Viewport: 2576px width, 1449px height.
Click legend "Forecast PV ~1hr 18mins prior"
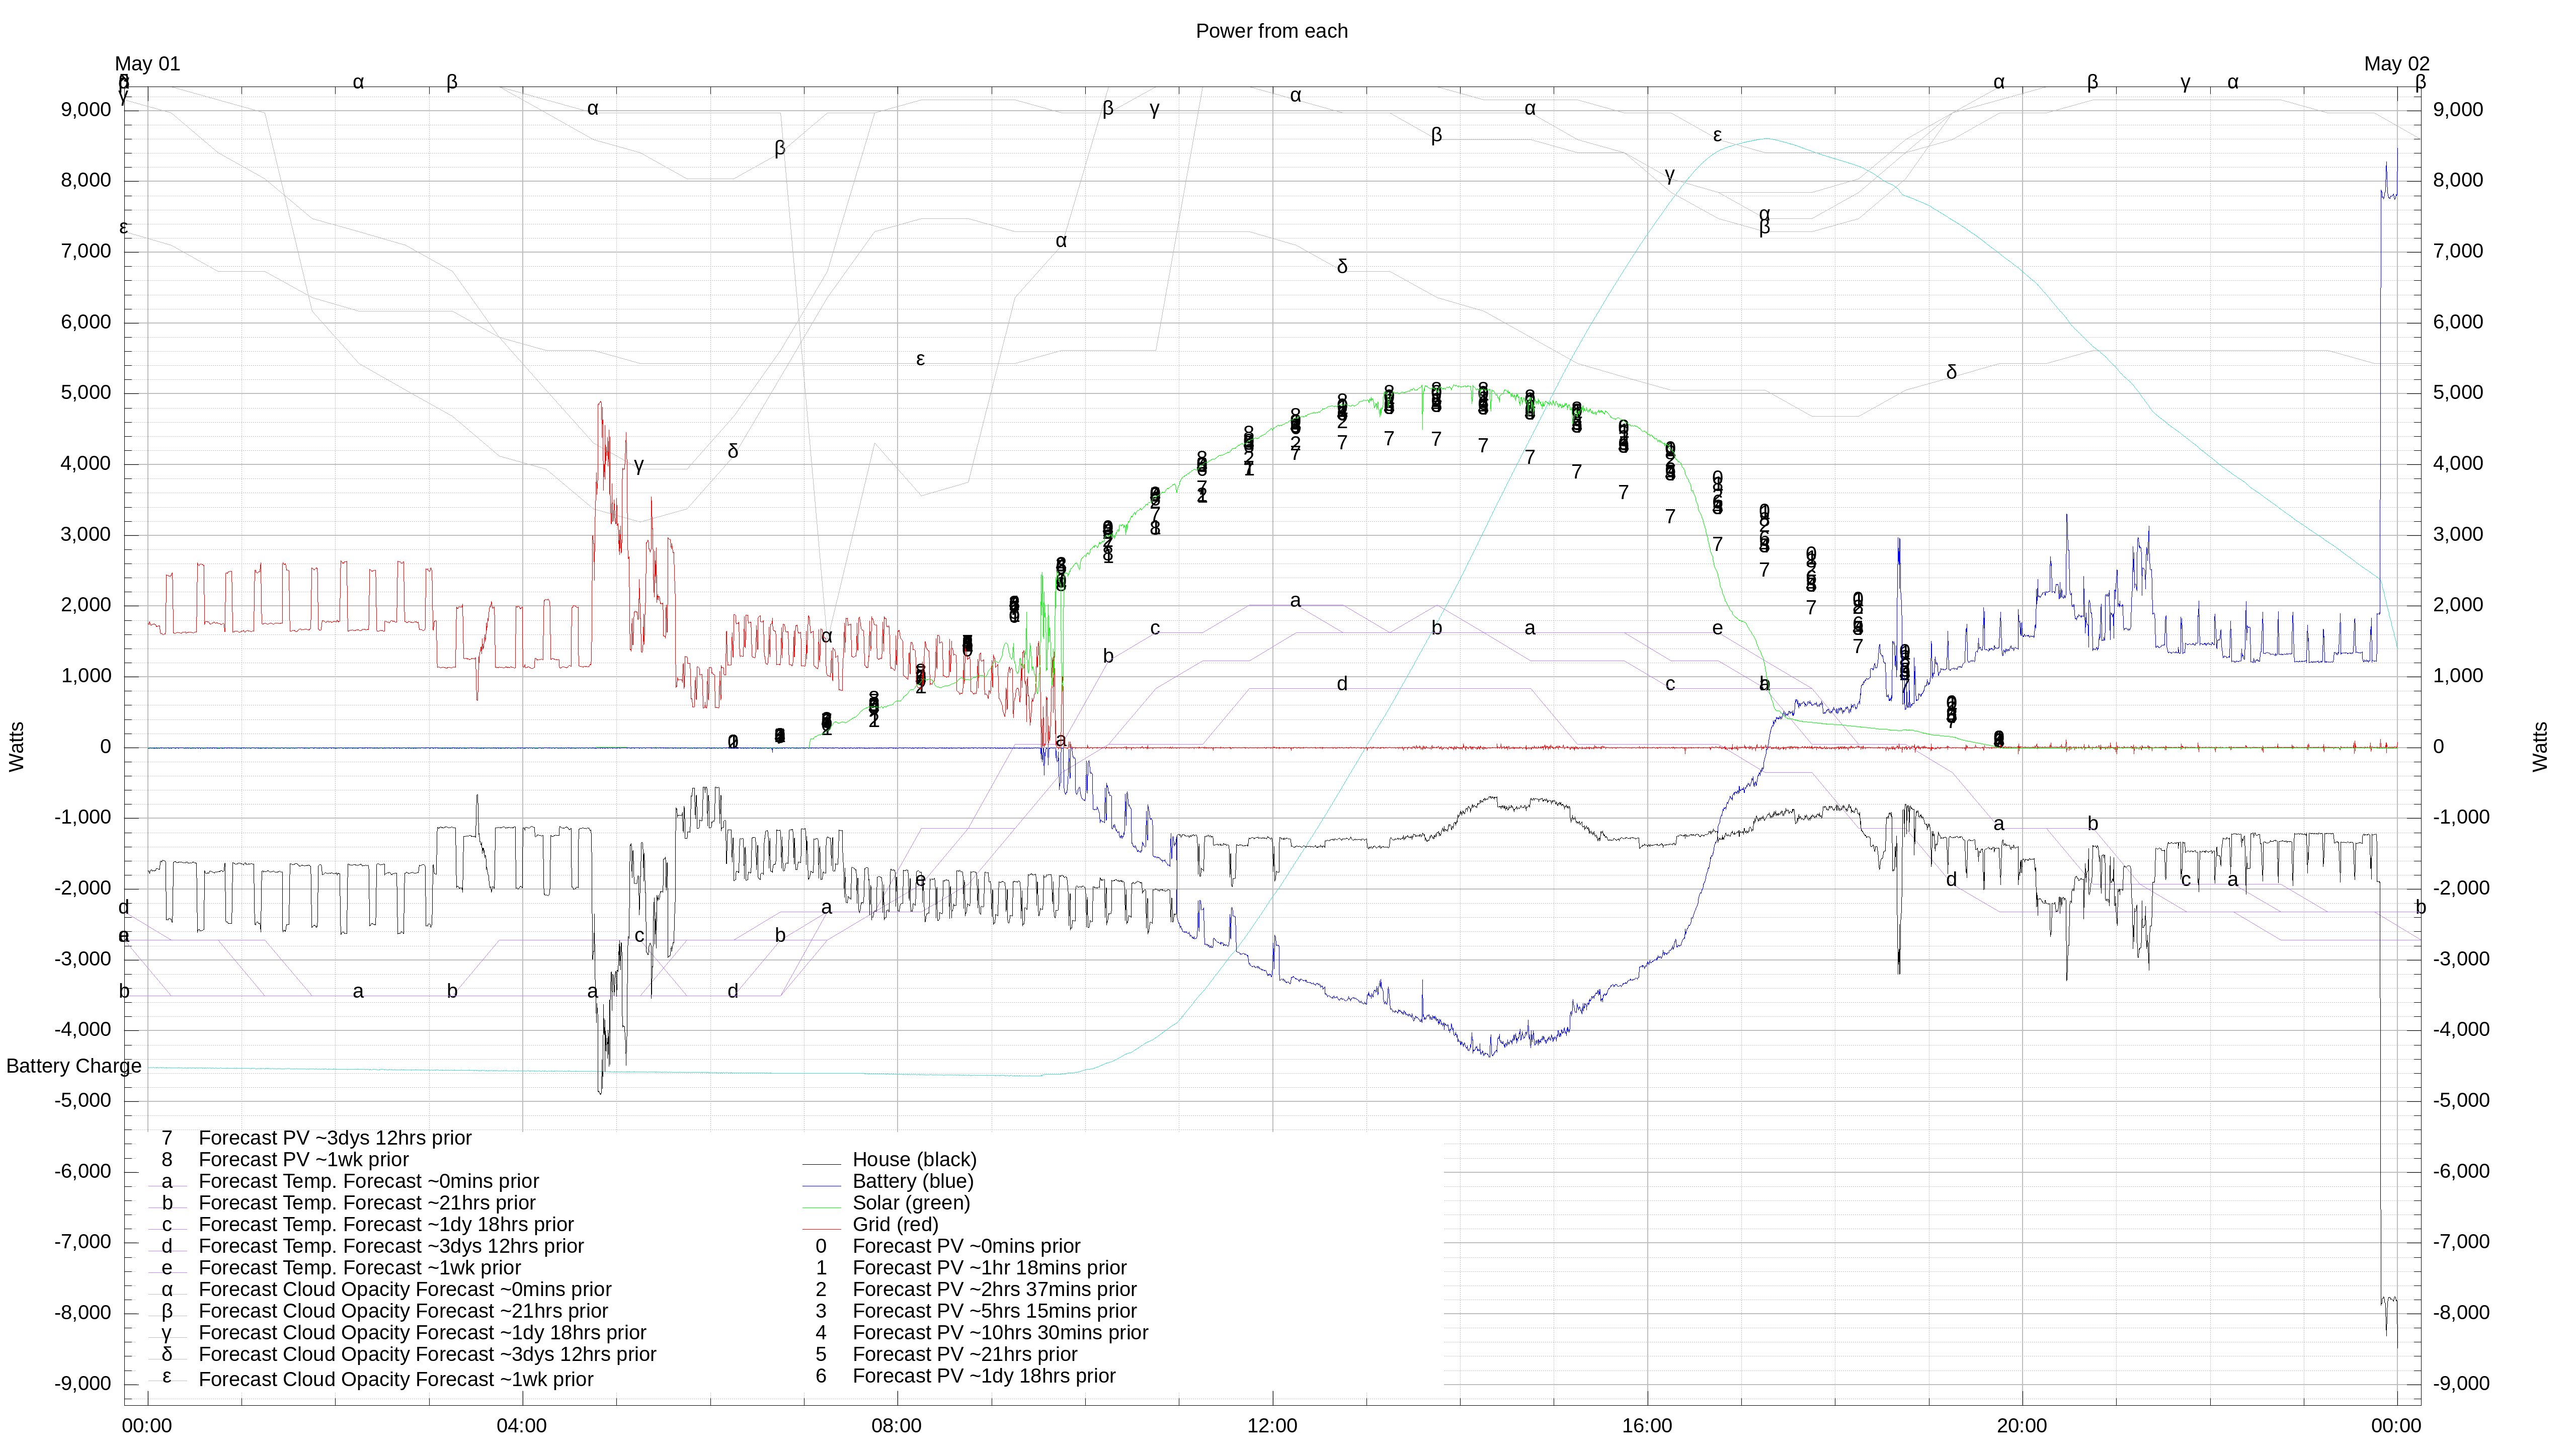pyautogui.click(x=989, y=1268)
